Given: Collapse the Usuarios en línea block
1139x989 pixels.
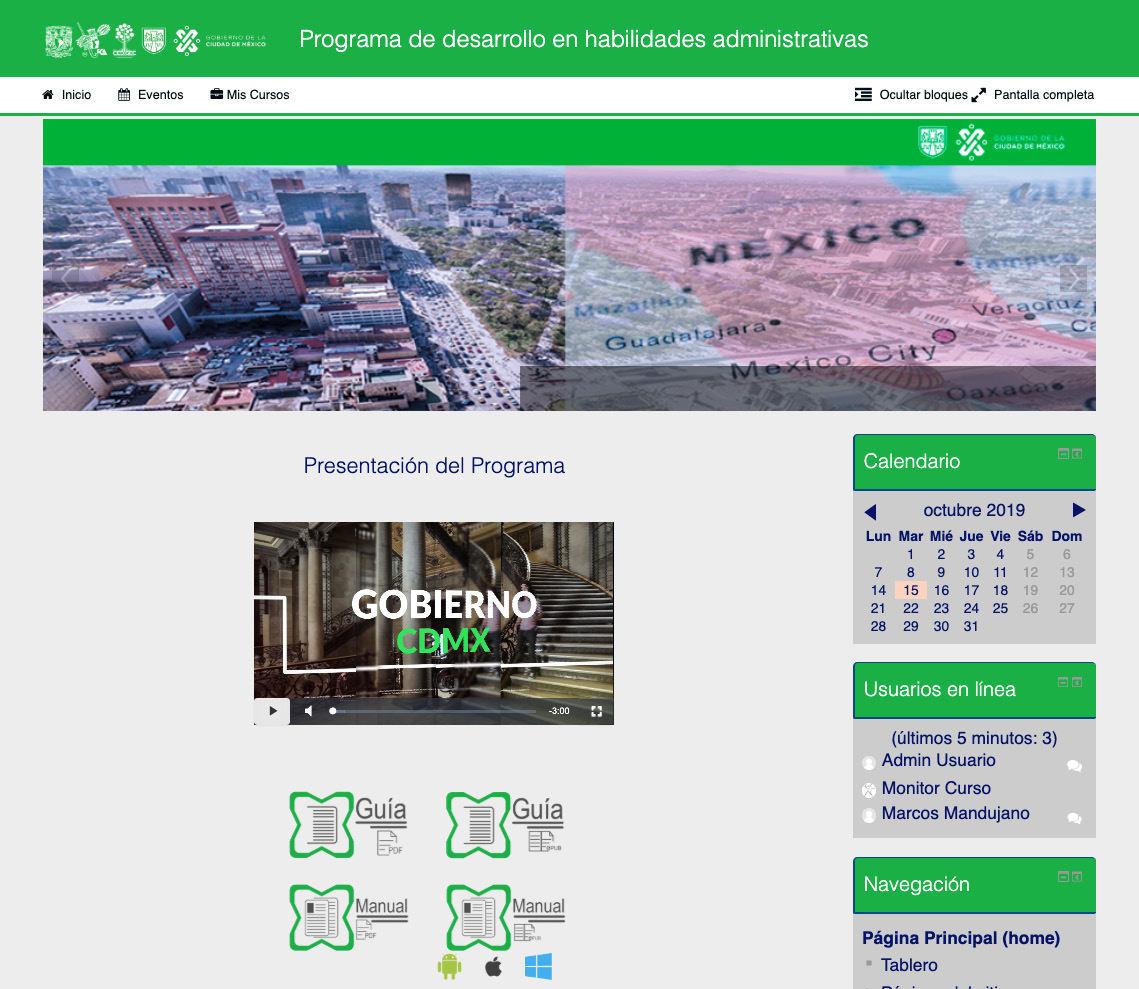Looking at the screenshot, I should click(x=1063, y=682).
